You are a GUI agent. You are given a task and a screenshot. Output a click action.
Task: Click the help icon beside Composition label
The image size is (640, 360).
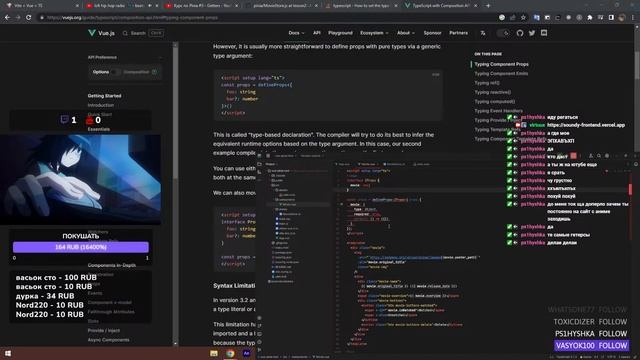click(154, 72)
